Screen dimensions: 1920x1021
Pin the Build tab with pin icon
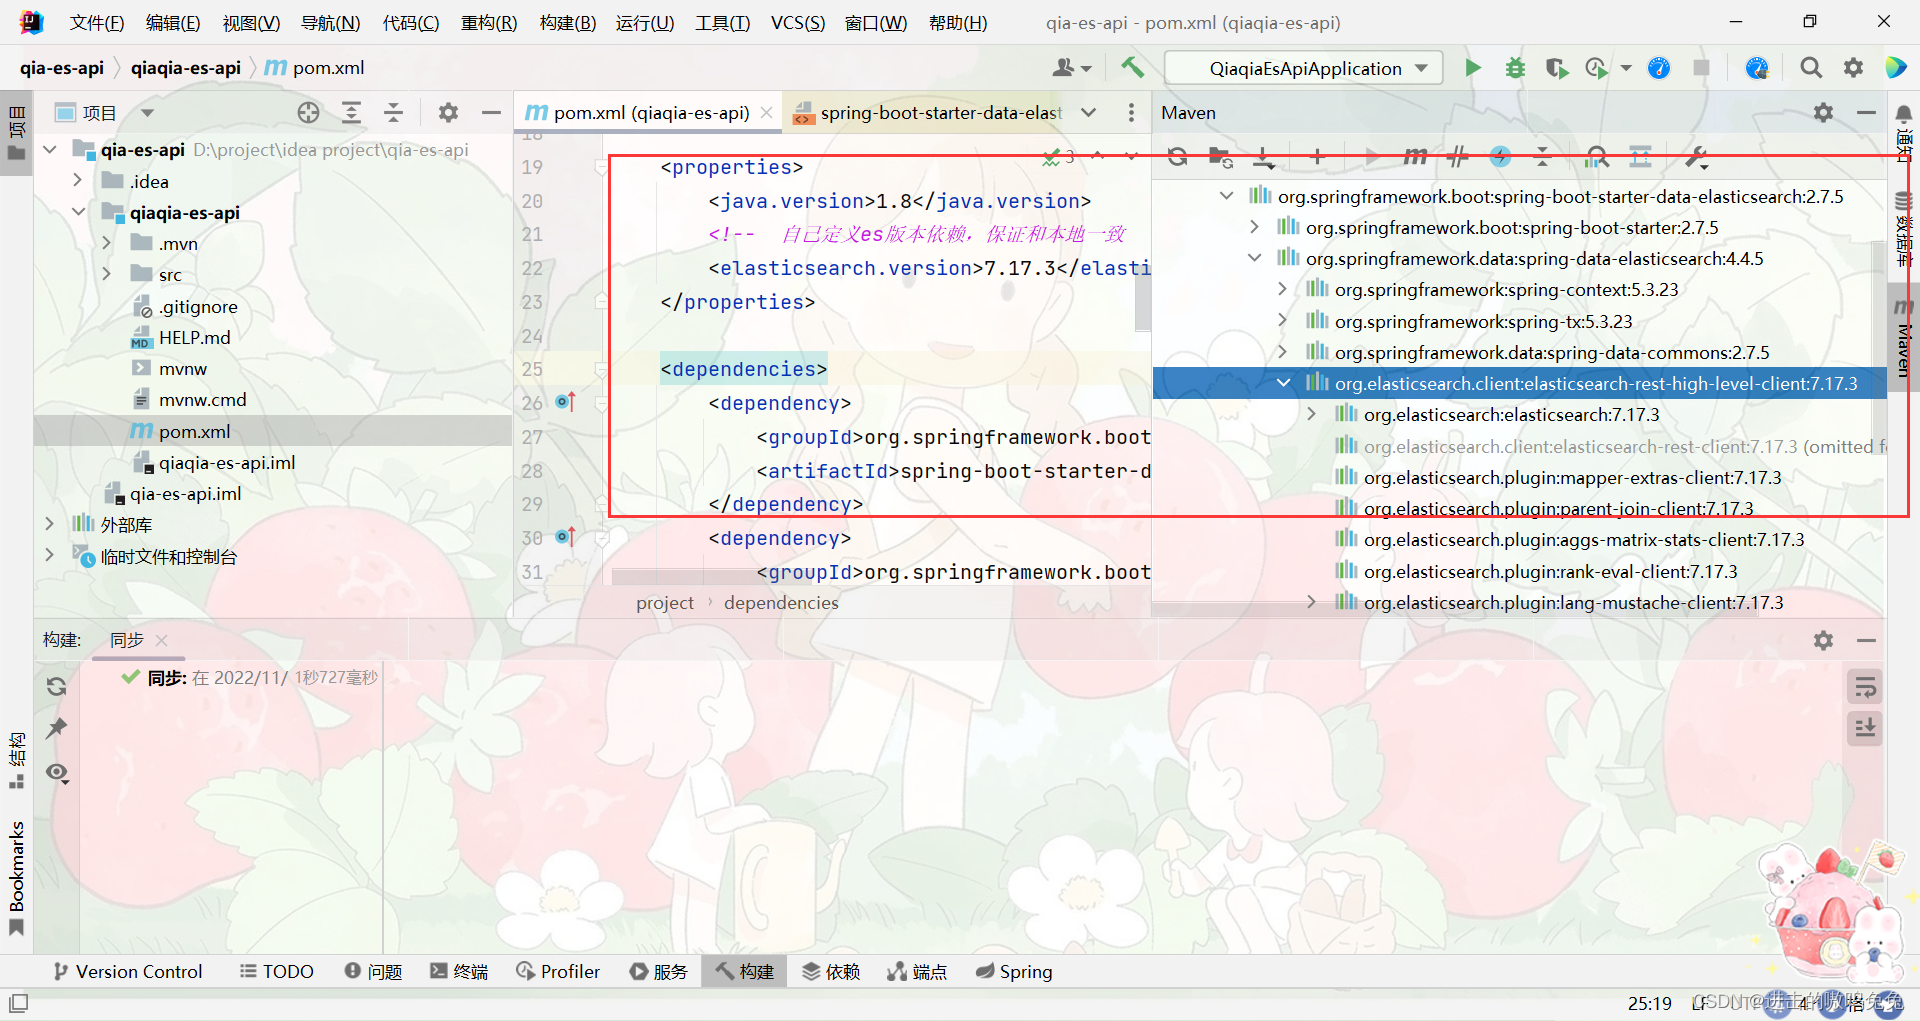(x=57, y=728)
